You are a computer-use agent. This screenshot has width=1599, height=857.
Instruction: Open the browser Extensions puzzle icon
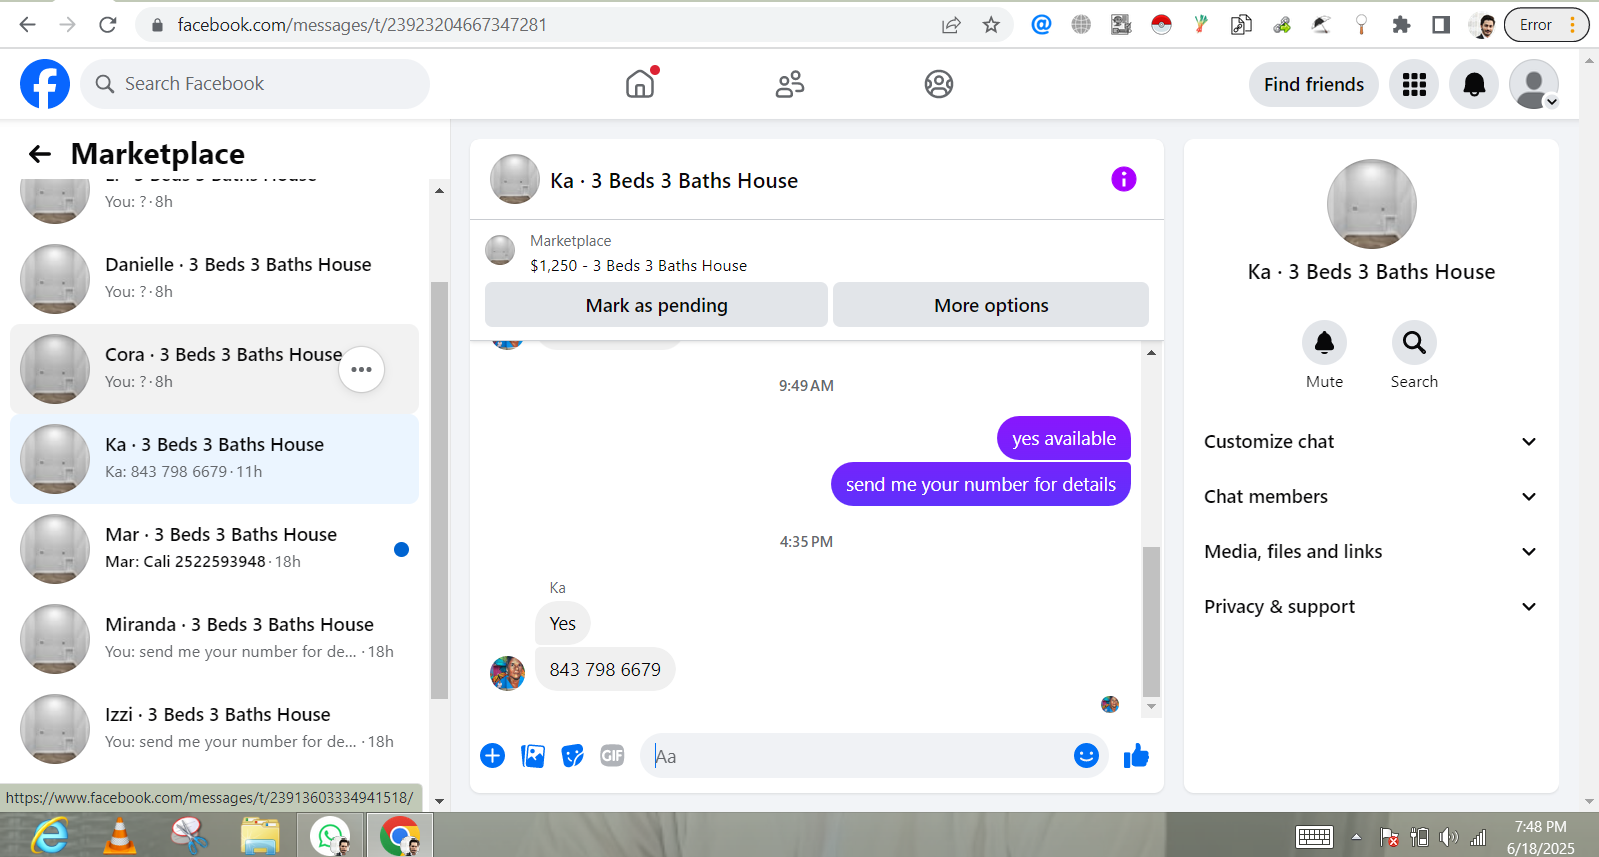[1401, 25]
